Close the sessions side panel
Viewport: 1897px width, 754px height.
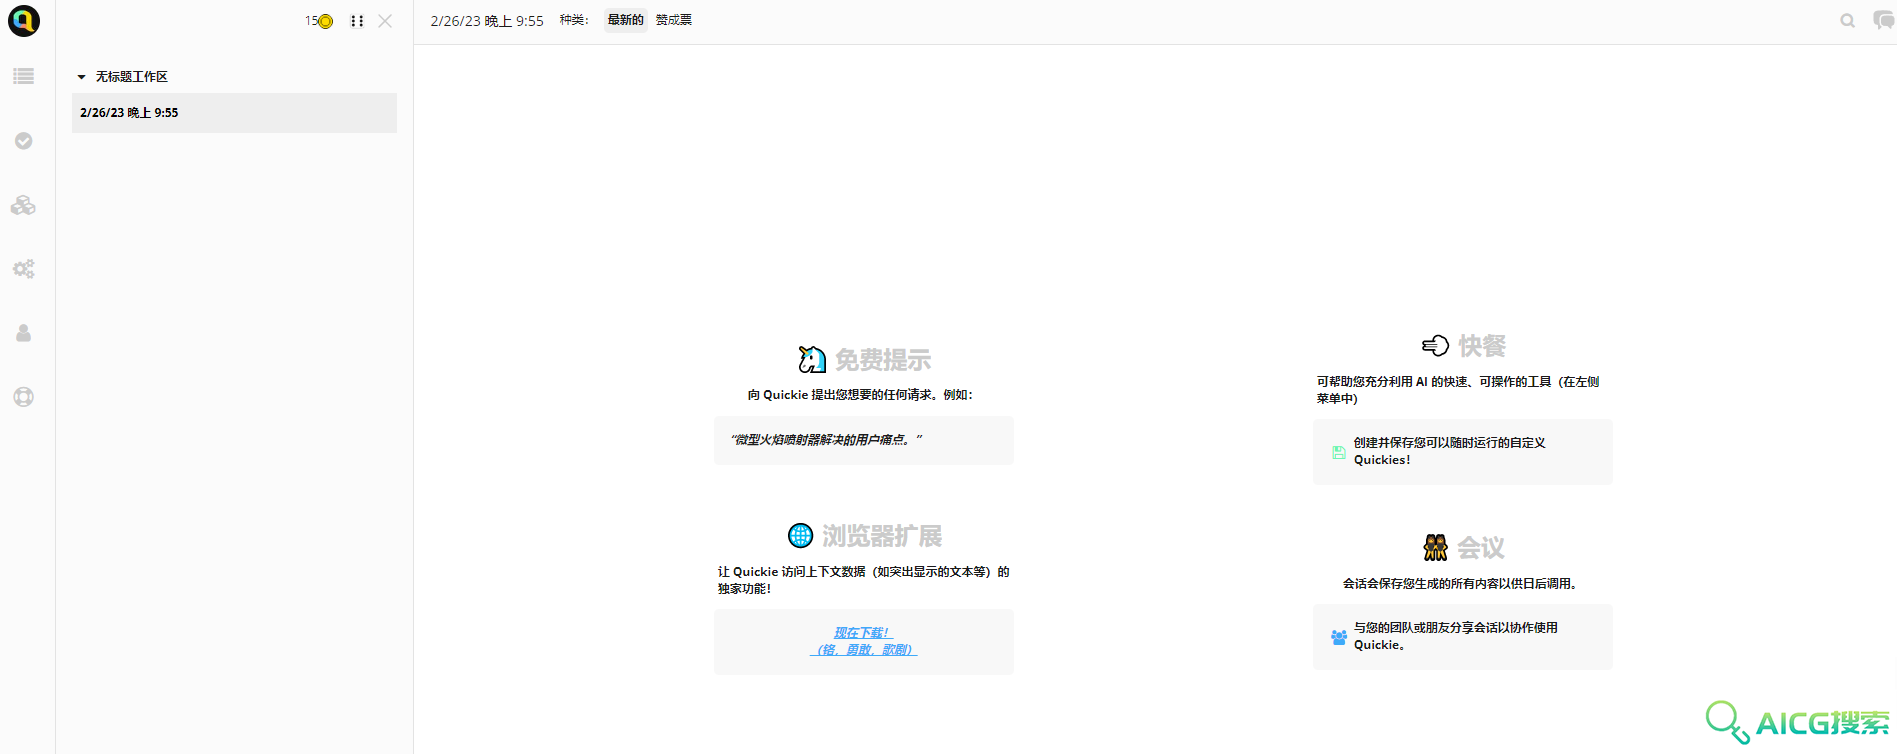tap(385, 21)
